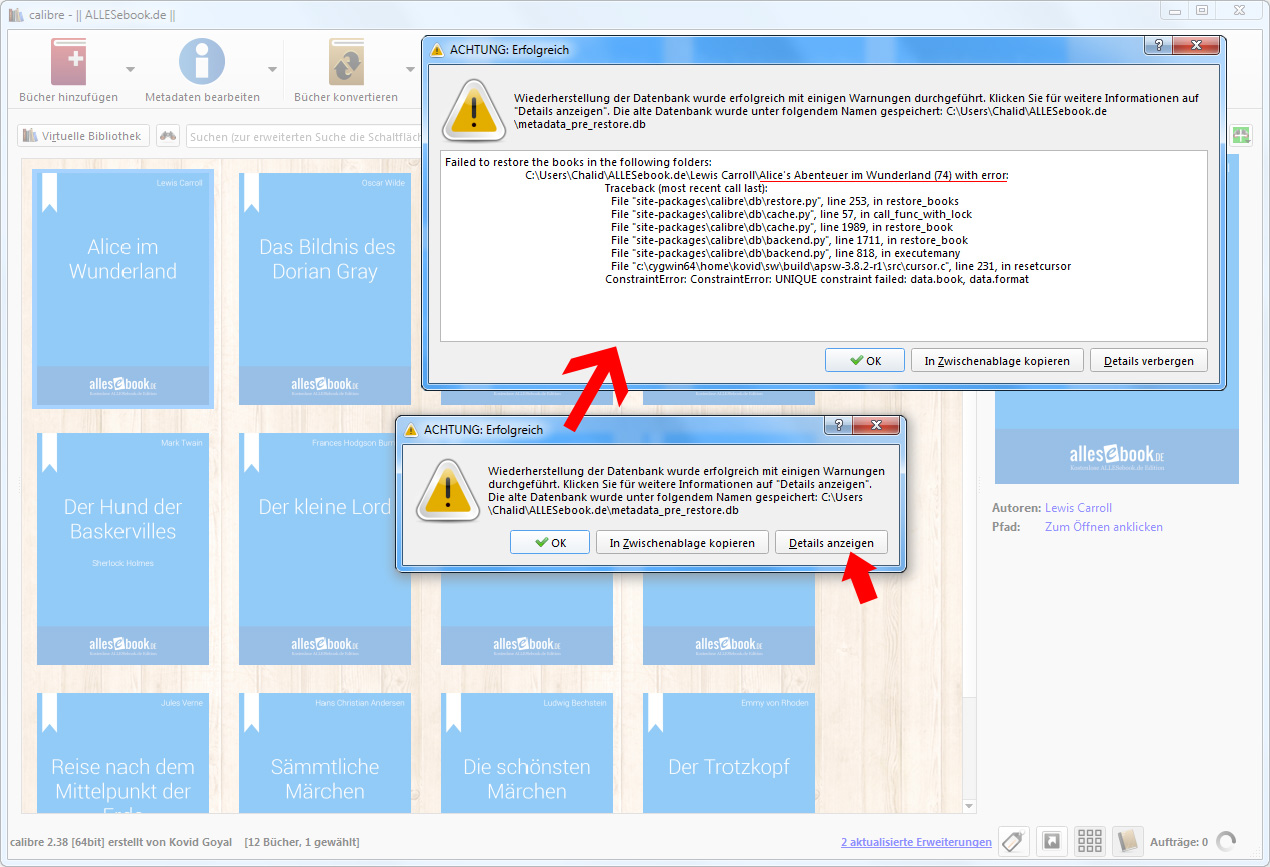Close the small Erfolgreich dialog

tap(874, 427)
